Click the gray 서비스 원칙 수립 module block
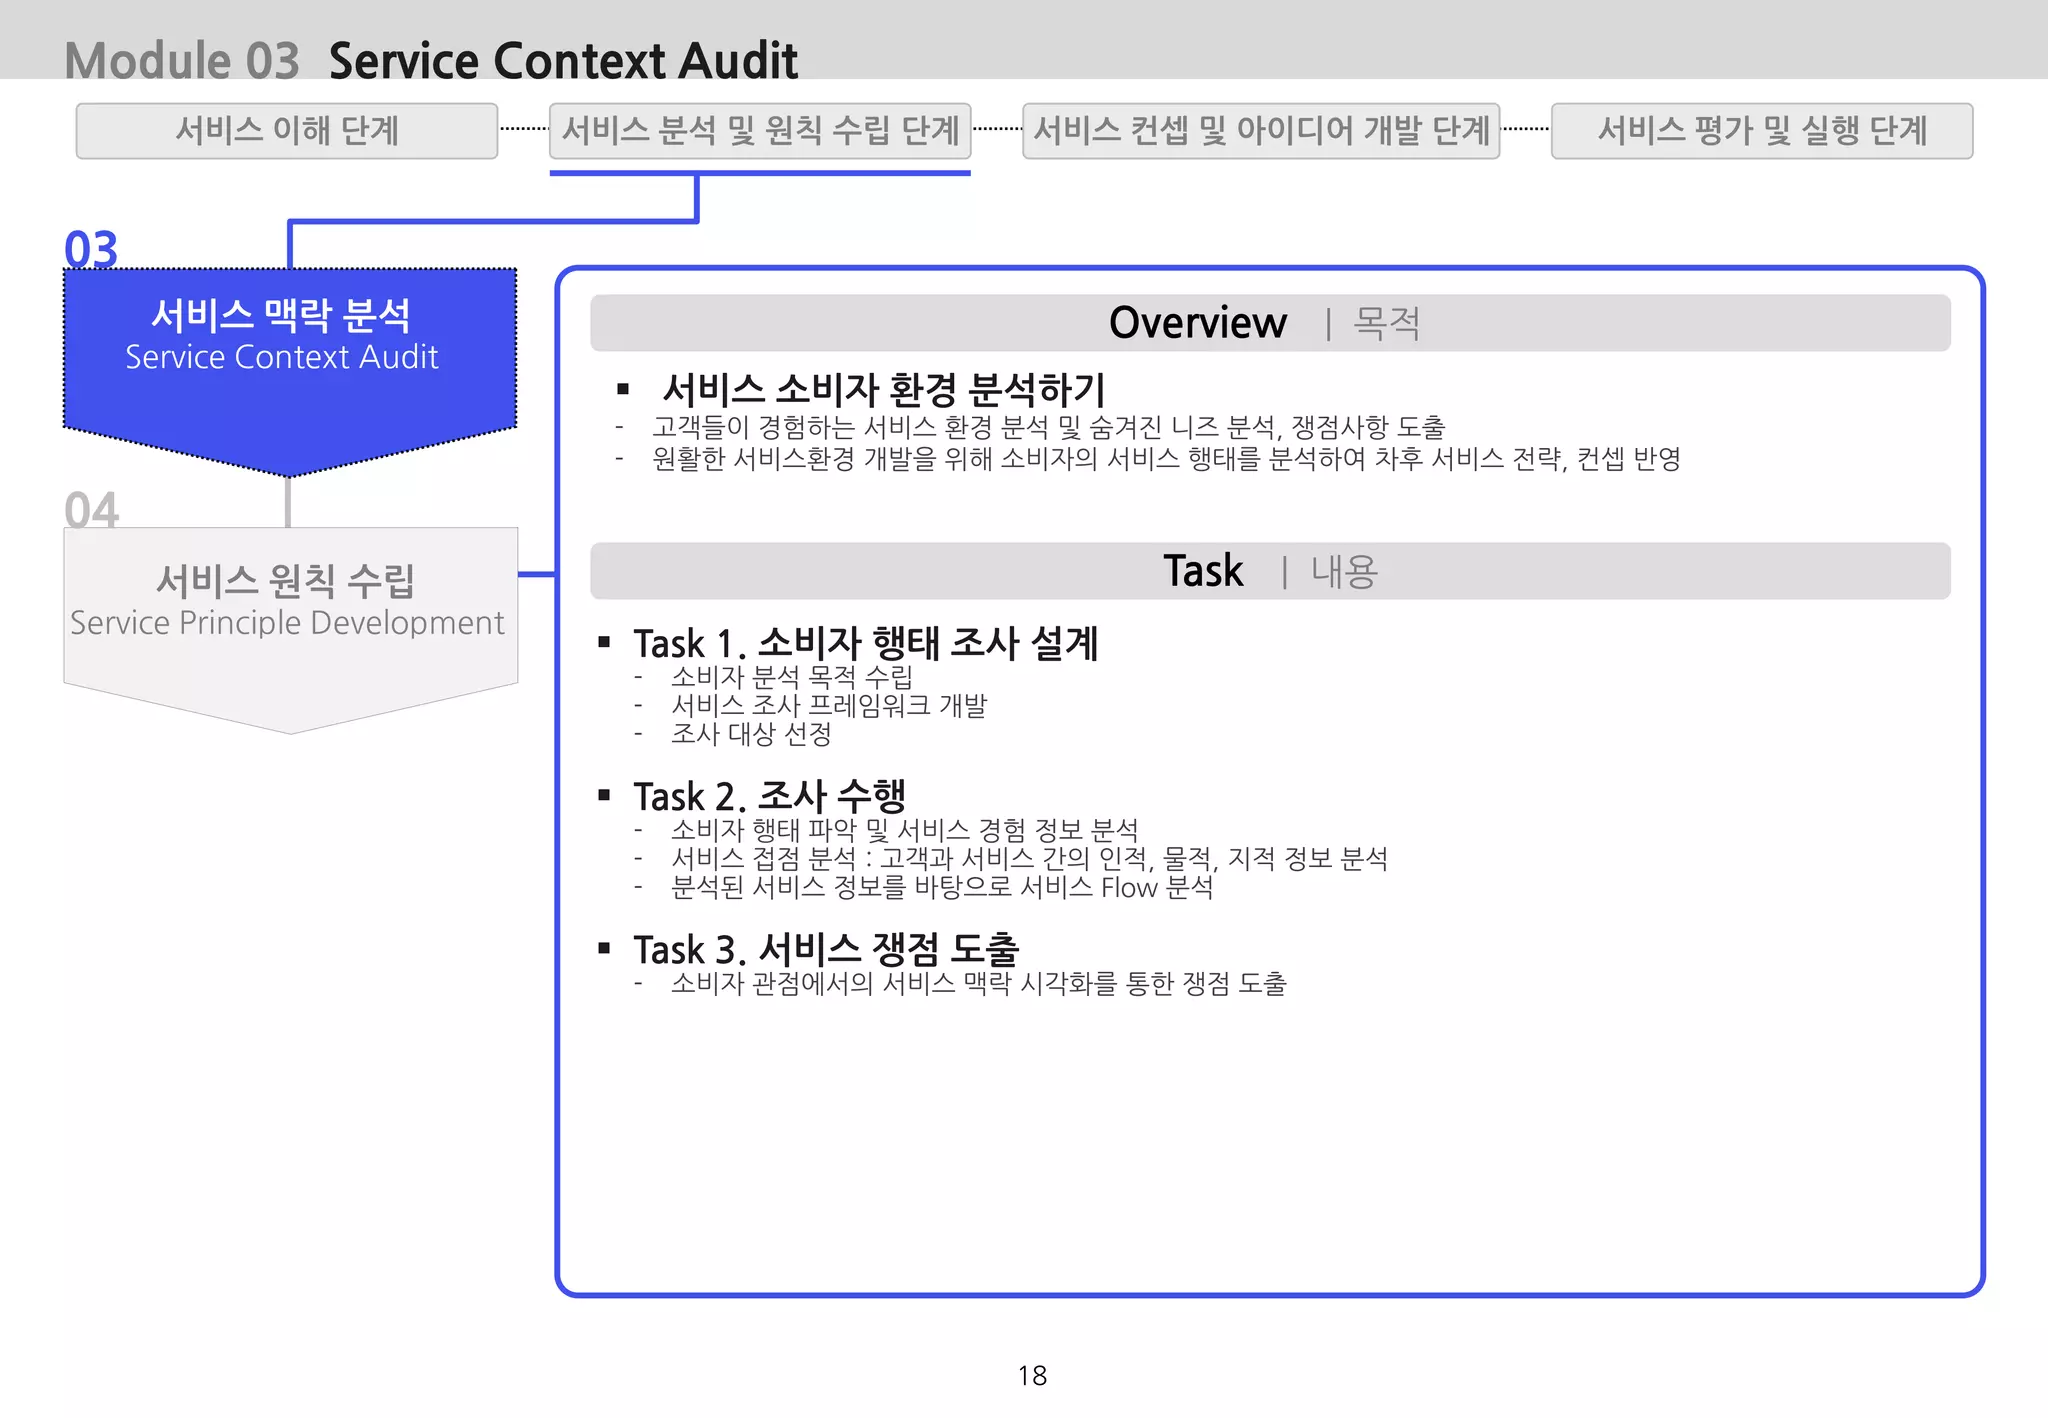2048x1418 pixels. 290,630
